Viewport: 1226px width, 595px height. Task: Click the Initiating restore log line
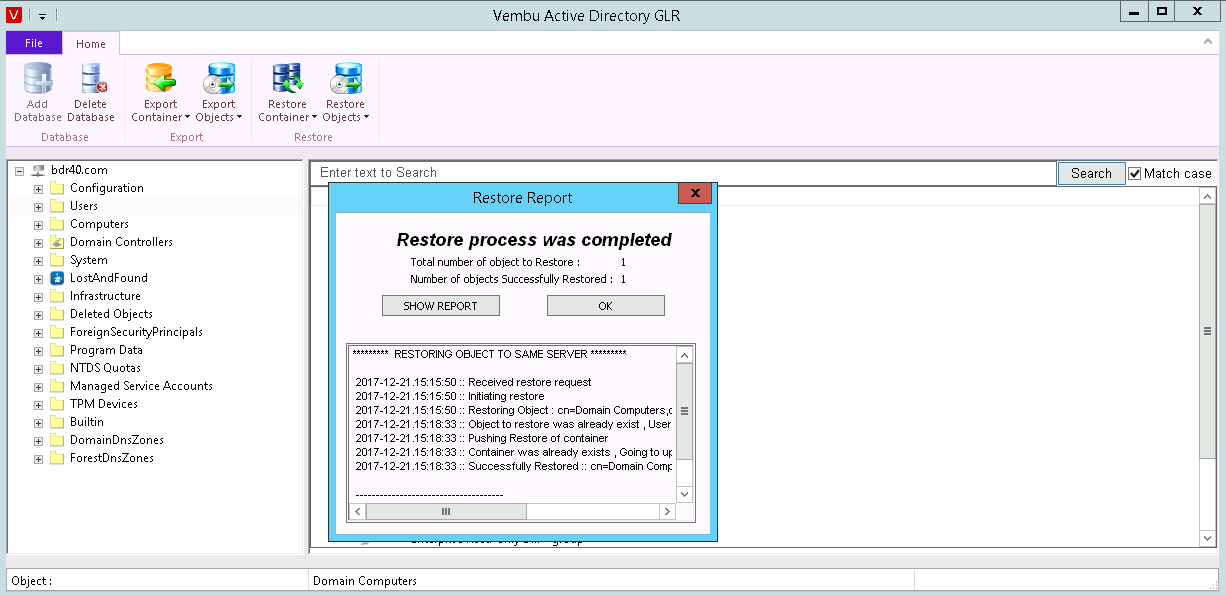tap(450, 396)
